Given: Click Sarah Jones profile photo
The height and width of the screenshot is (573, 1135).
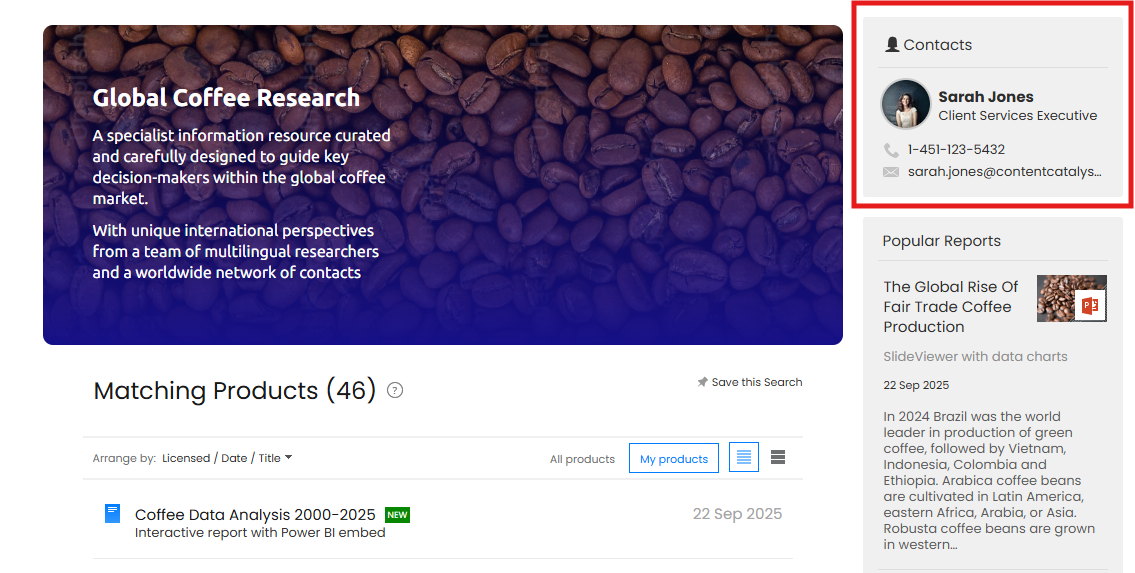Looking at the screenshot, I should [x=906, y=104].
